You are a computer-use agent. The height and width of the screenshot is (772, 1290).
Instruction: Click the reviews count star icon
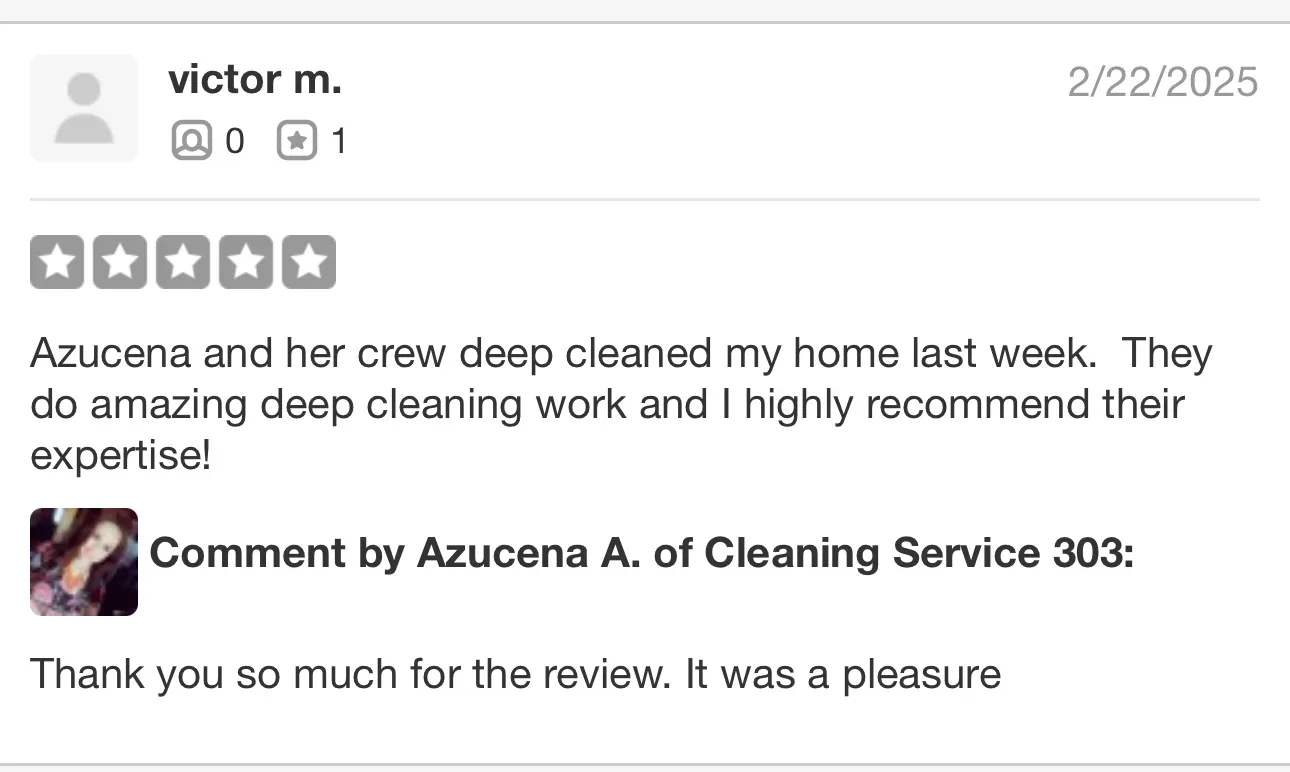point(296,141)
